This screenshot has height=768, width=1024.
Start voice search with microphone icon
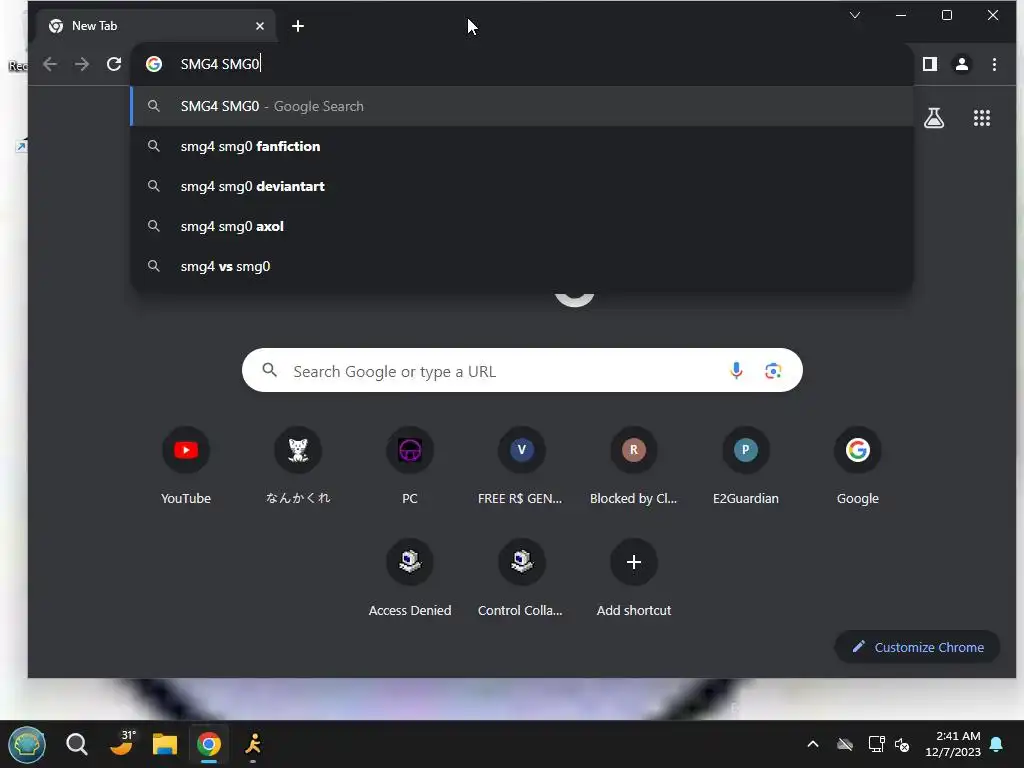(x=736, y=370)
